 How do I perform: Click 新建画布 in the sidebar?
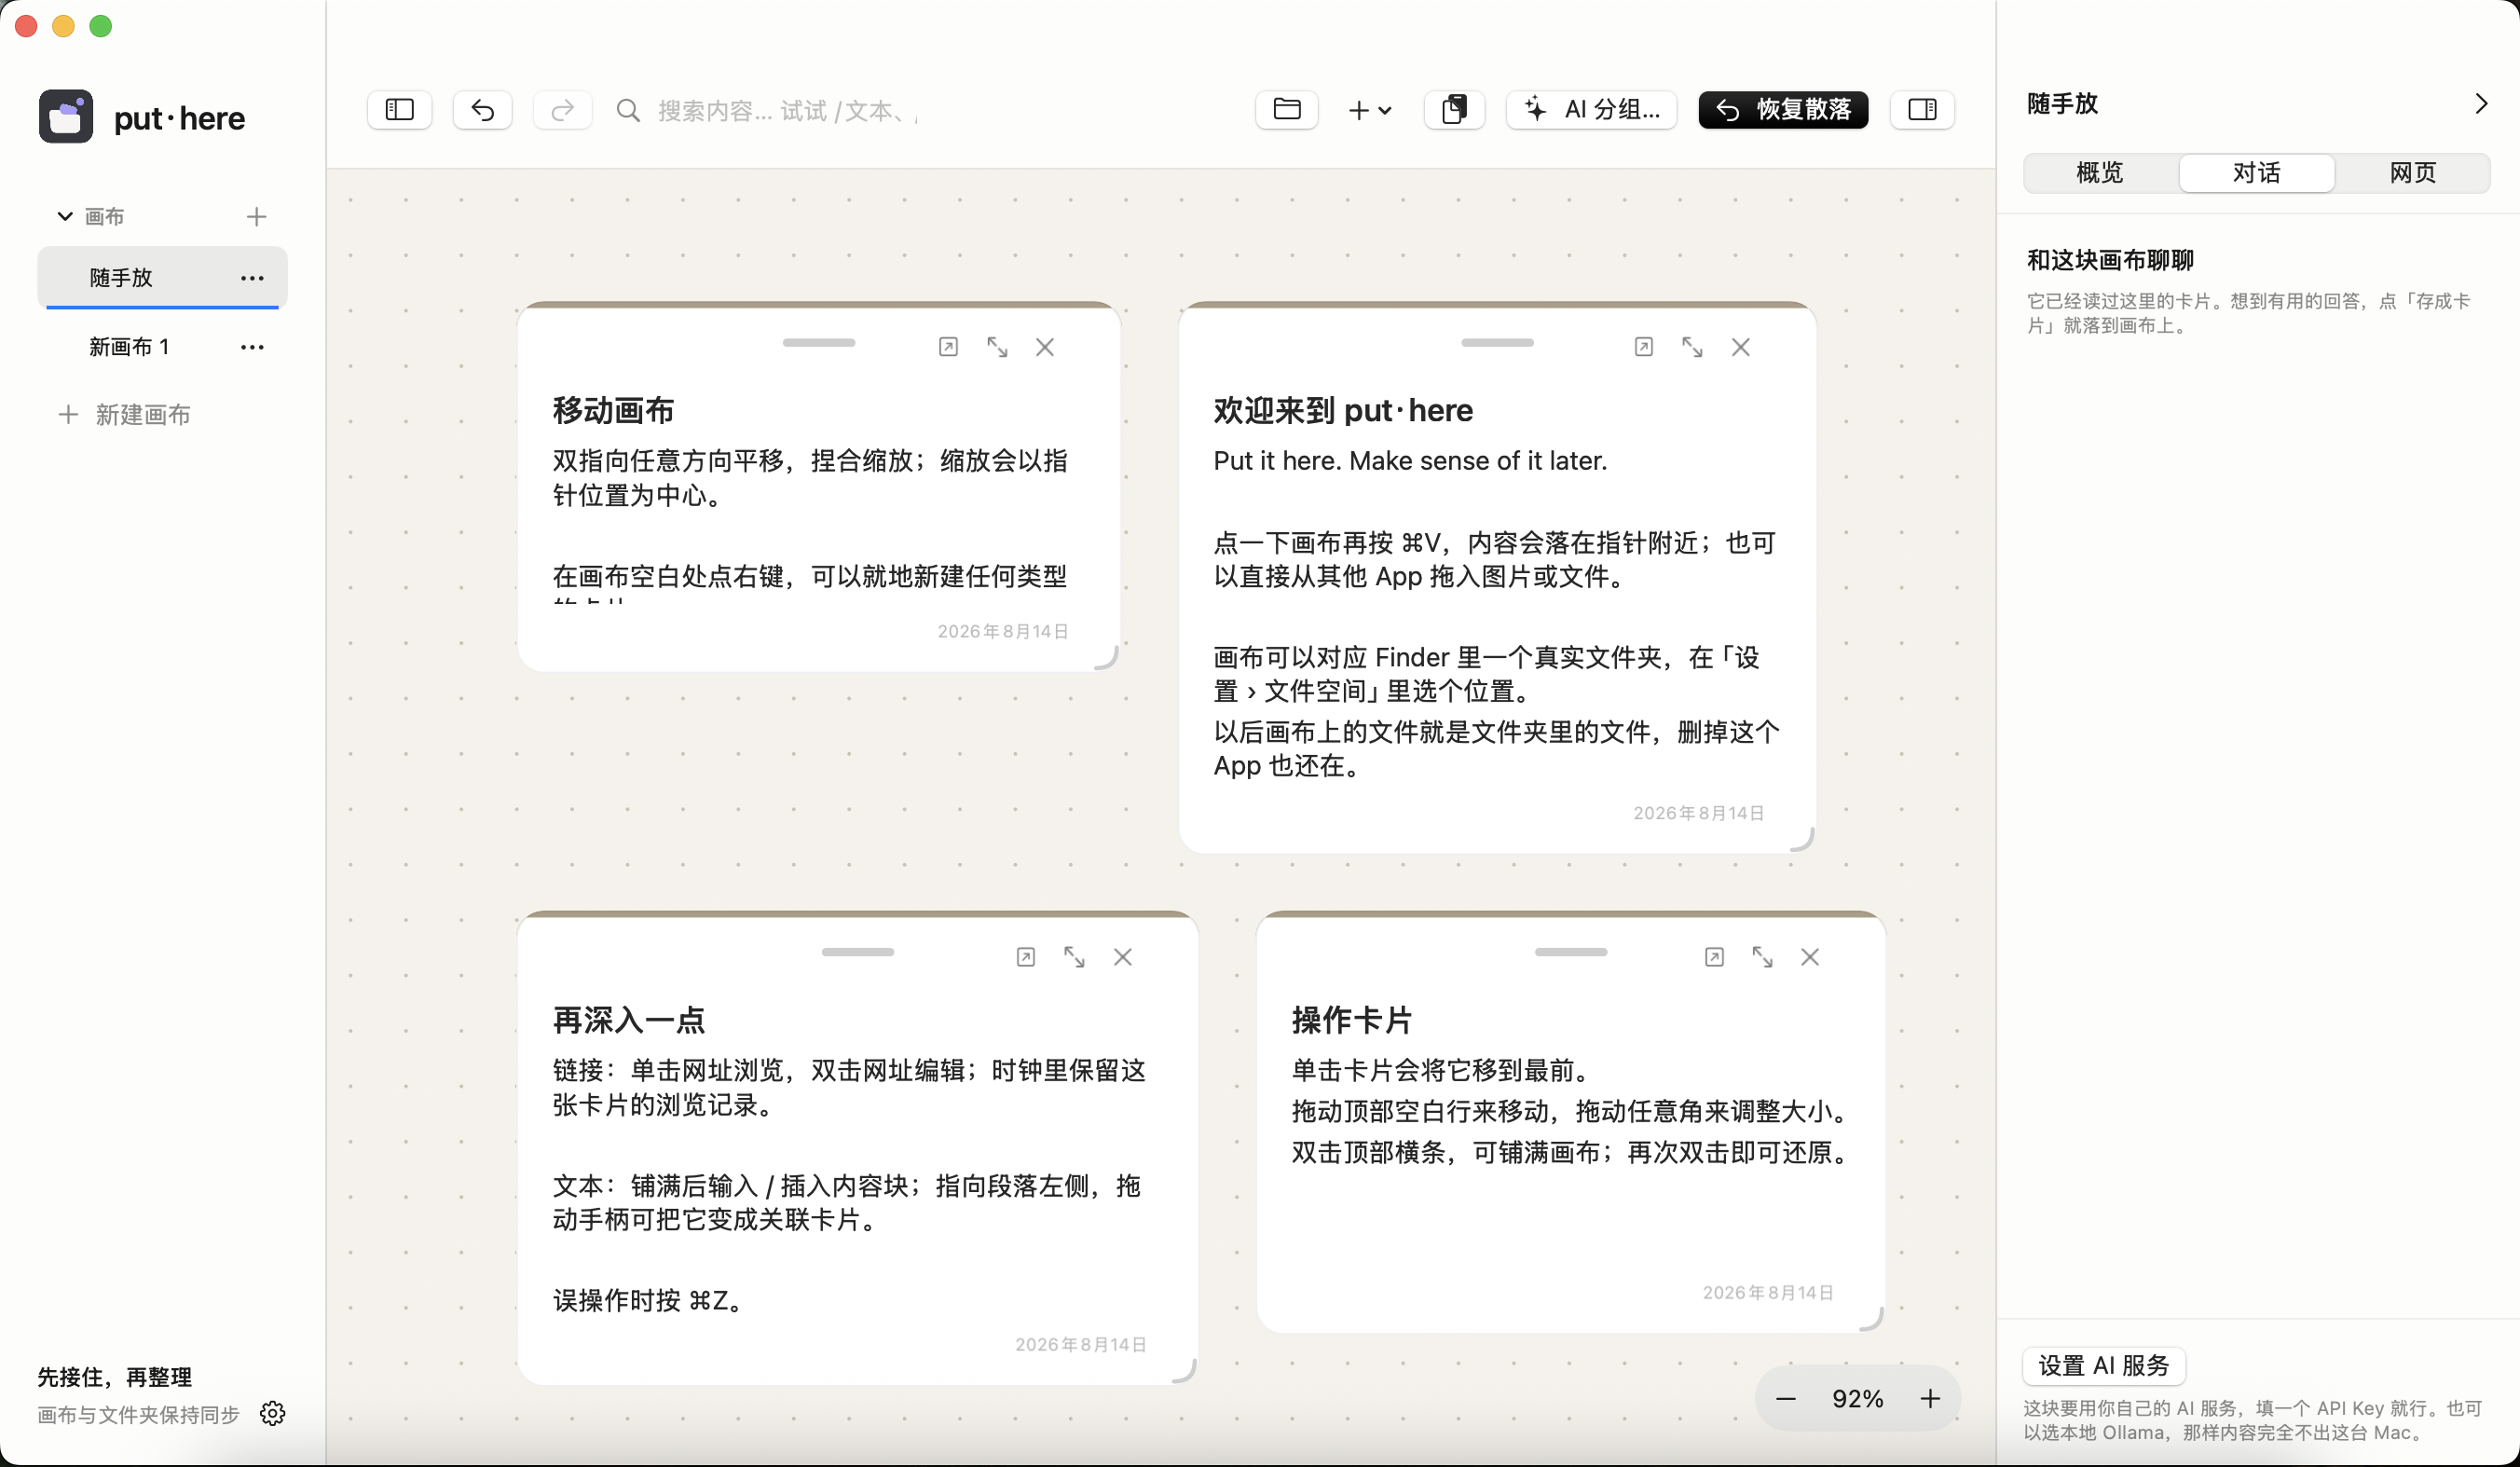pyautogui.click(x=125, y=415)
